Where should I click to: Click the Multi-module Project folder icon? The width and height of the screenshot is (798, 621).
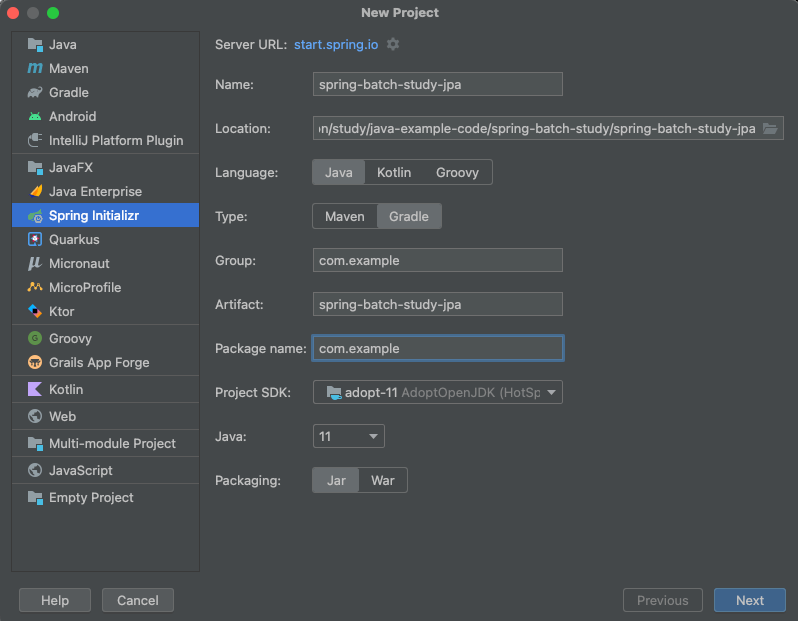(x=35, y=443)
